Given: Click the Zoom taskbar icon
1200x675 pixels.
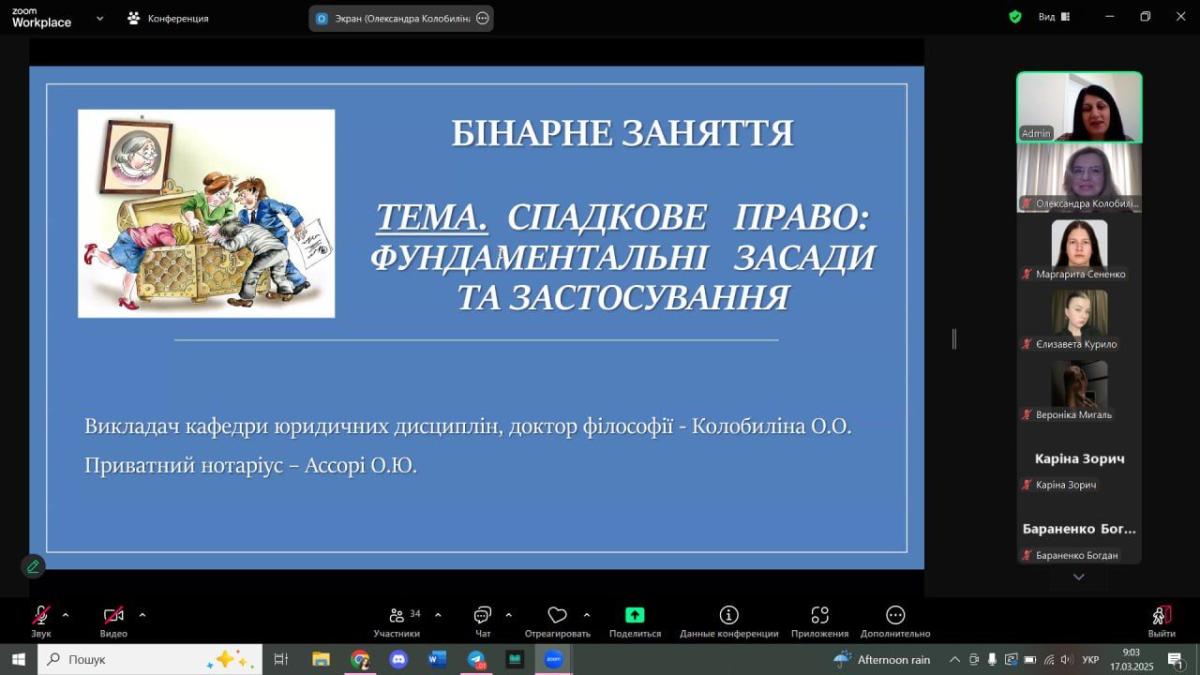Looking at the screenshot, I should point(553,659).
